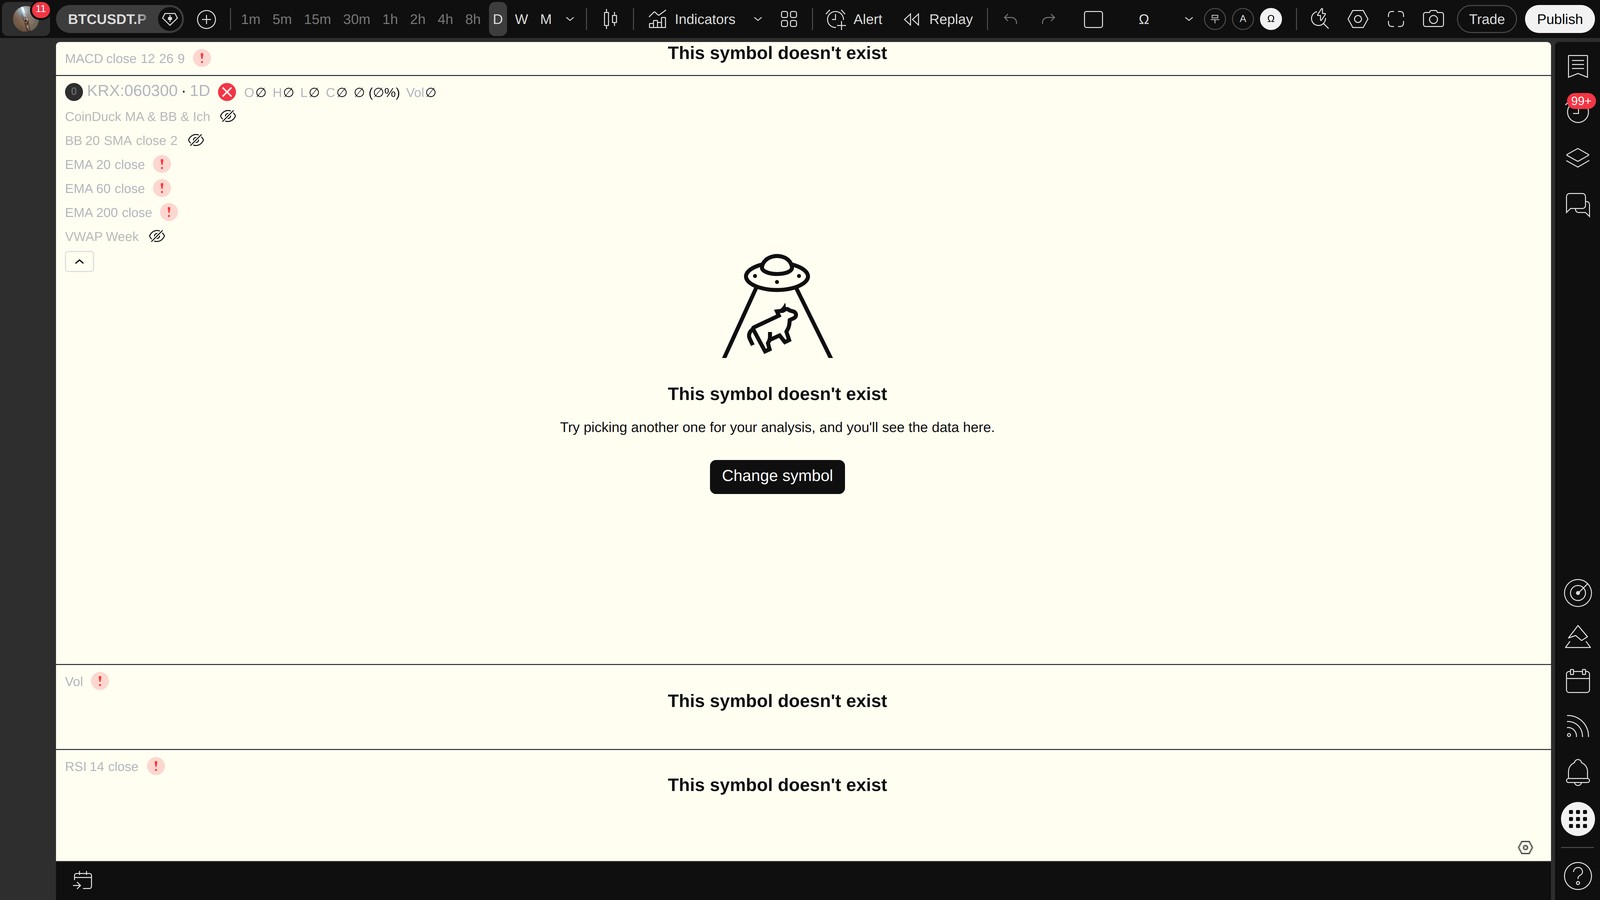Show the CoinDuck MA & BB & Ich indicator
This screenshot has width=1600, height=900.
pos(228,116)
